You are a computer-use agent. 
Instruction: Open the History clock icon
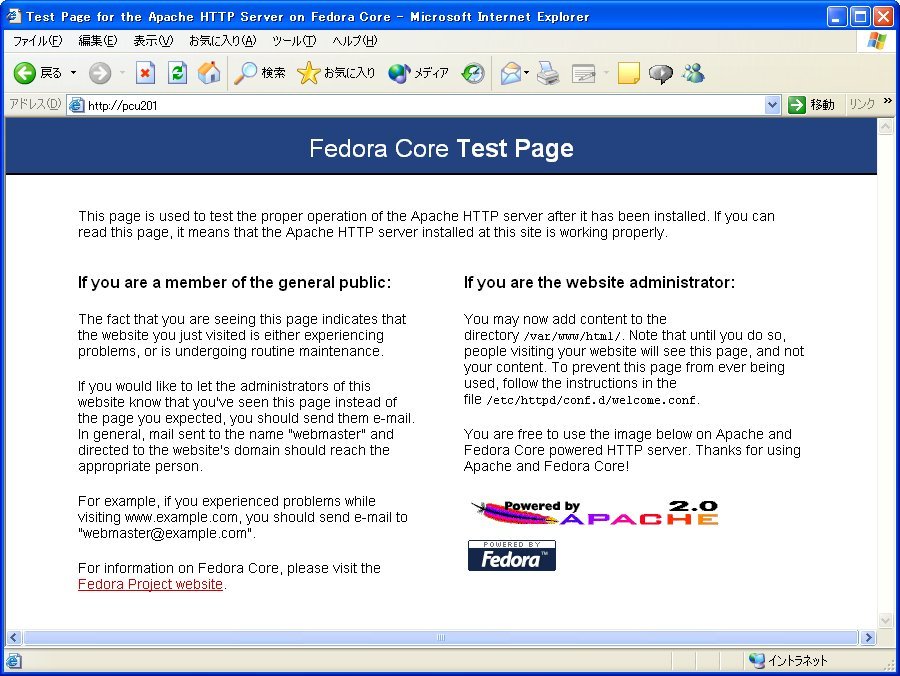tap(474, 73)
